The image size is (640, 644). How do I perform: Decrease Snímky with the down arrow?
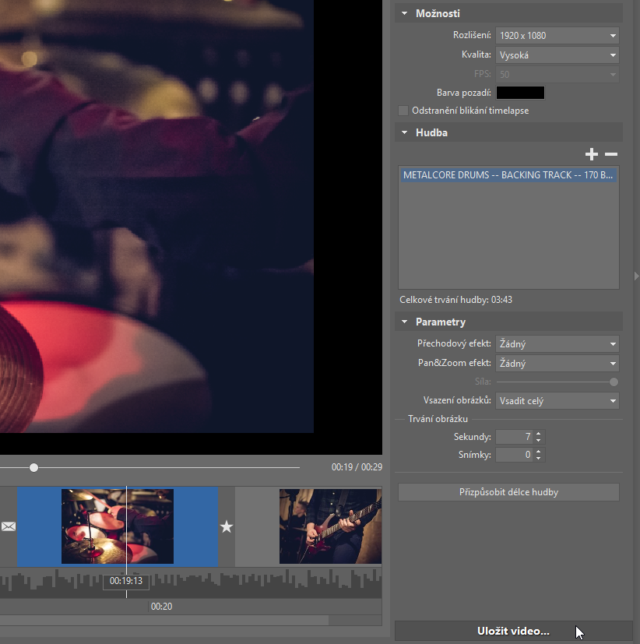point(539,458)
